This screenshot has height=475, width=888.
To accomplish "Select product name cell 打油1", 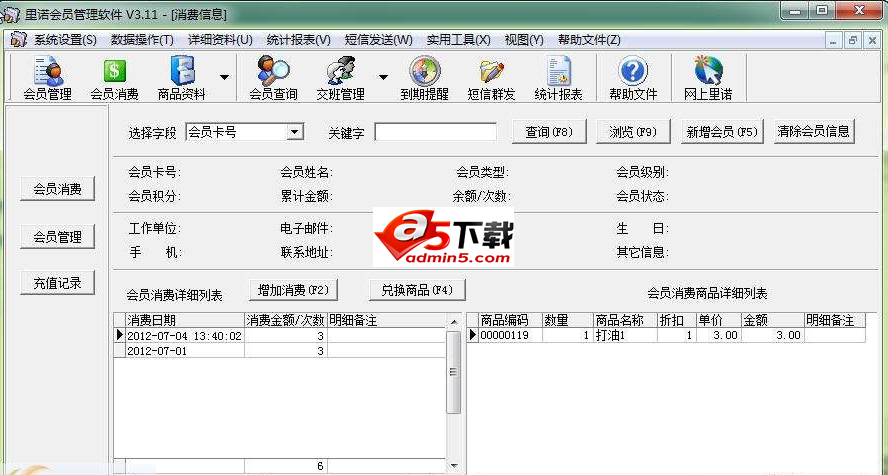I will [625, 335].
